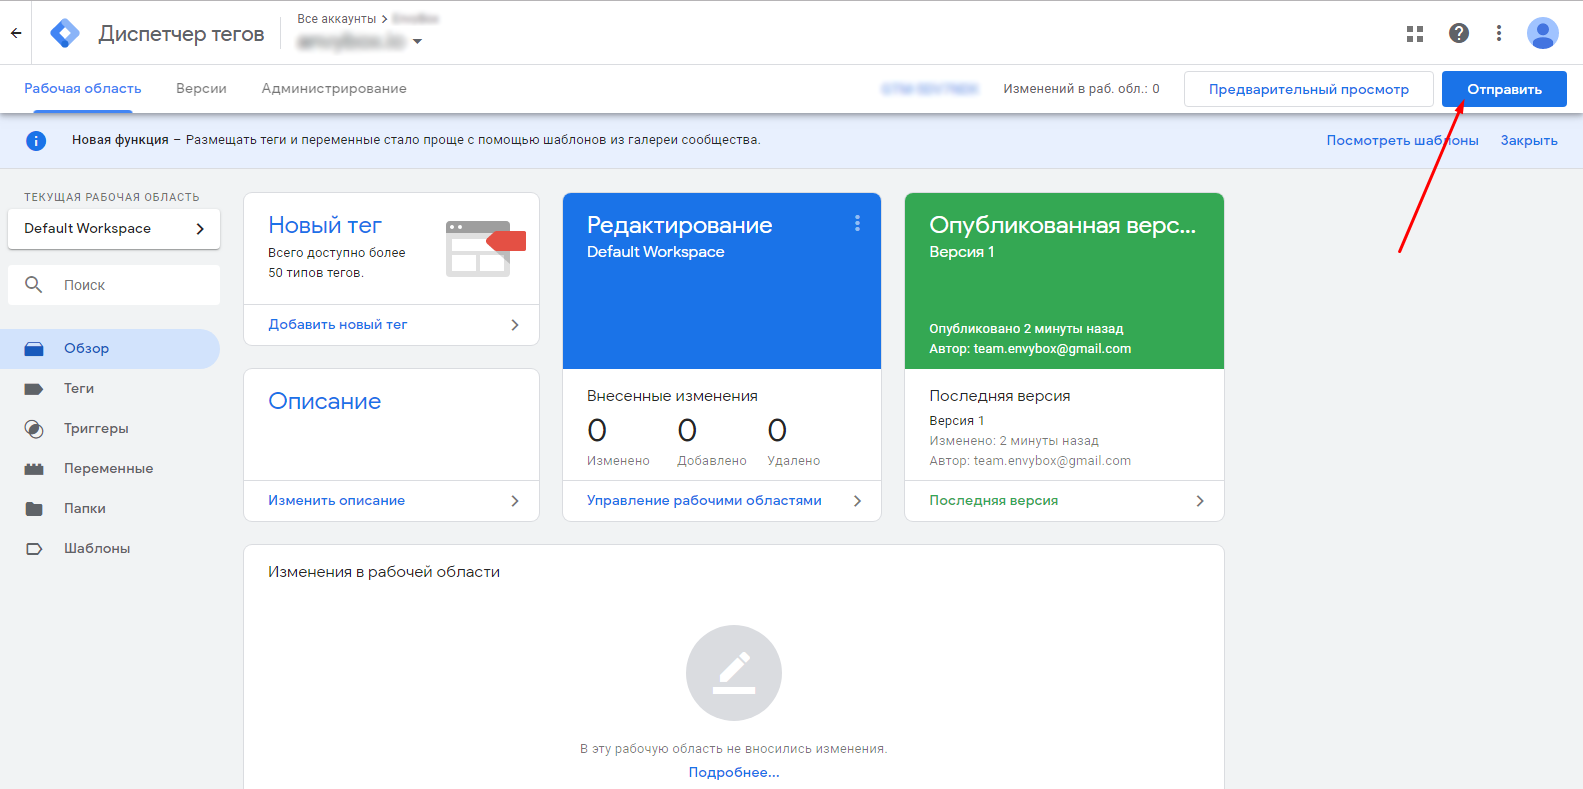Click the Посмотреть шаблоны link

click(x=1401, y=141)
